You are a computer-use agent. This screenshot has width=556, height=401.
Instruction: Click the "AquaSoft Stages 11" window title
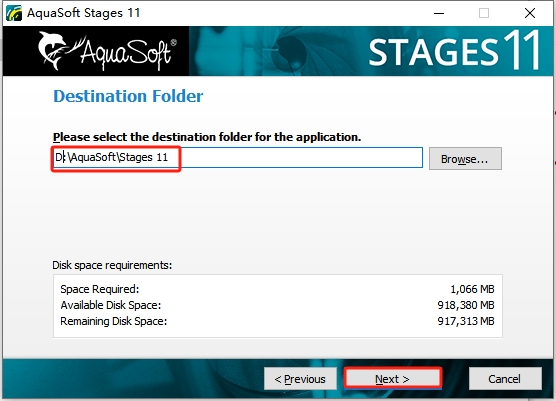(84, 13)
